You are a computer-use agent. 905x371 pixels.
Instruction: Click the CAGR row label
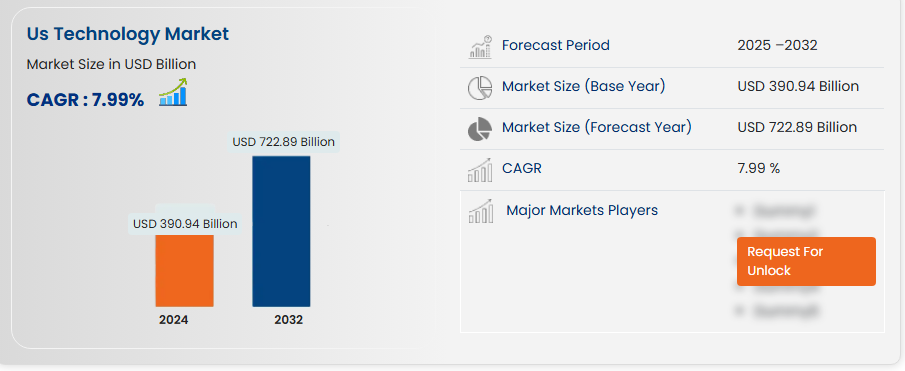pos(522,168)
